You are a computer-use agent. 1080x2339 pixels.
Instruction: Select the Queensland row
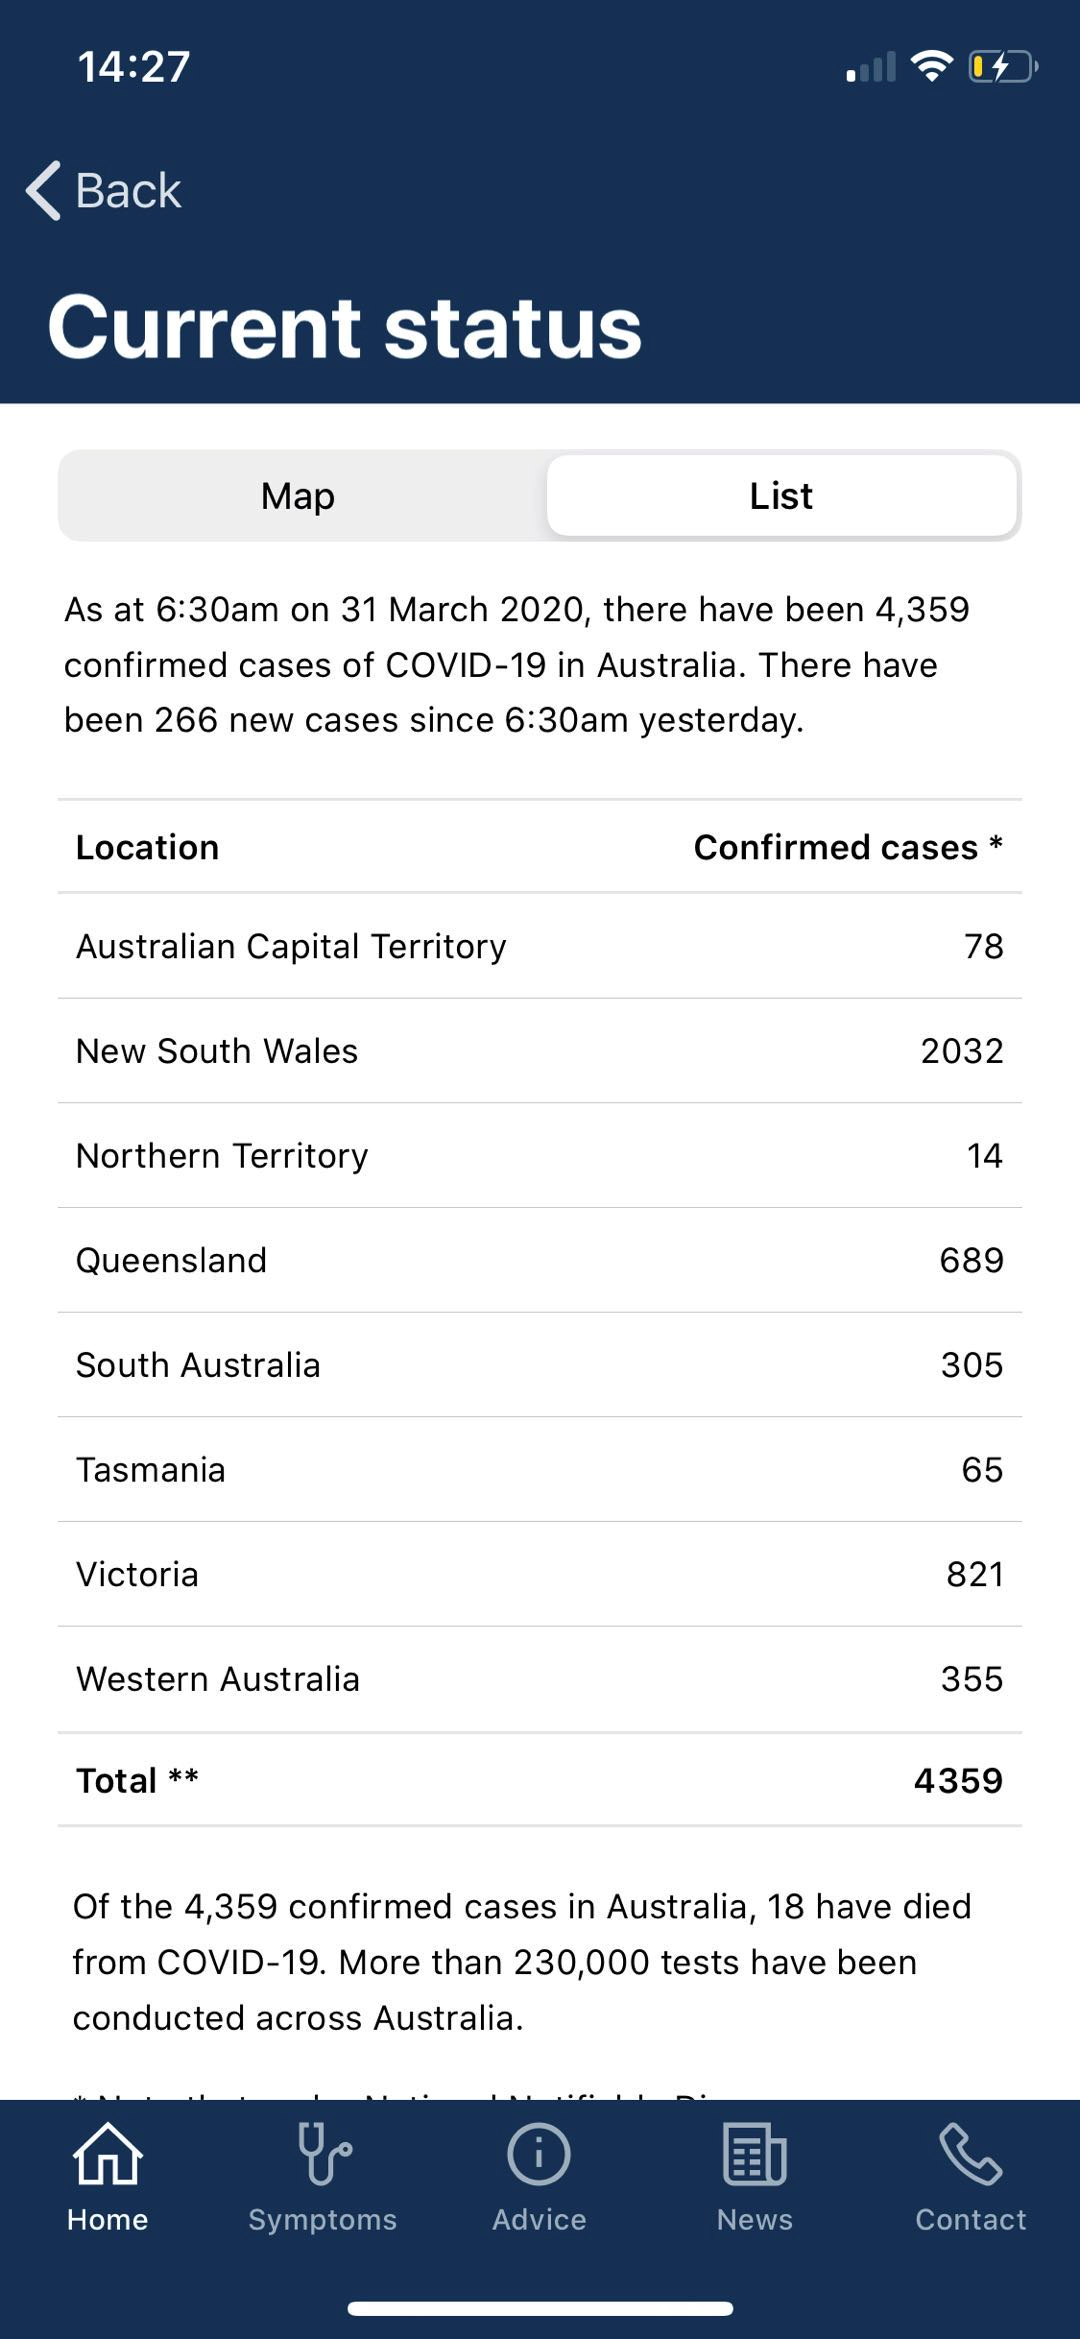coord(540,1260)
